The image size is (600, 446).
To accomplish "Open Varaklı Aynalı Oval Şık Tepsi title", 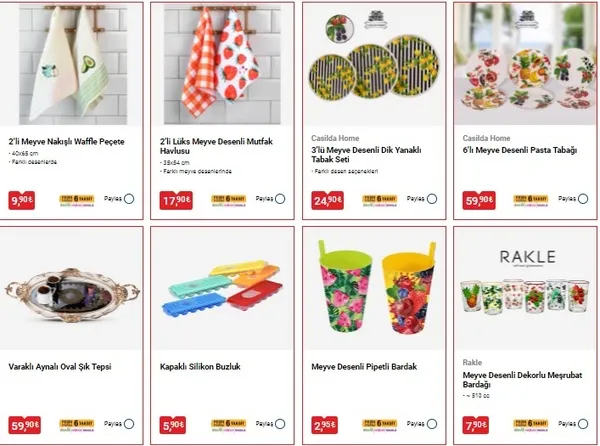I will click(x=60, y=366).
